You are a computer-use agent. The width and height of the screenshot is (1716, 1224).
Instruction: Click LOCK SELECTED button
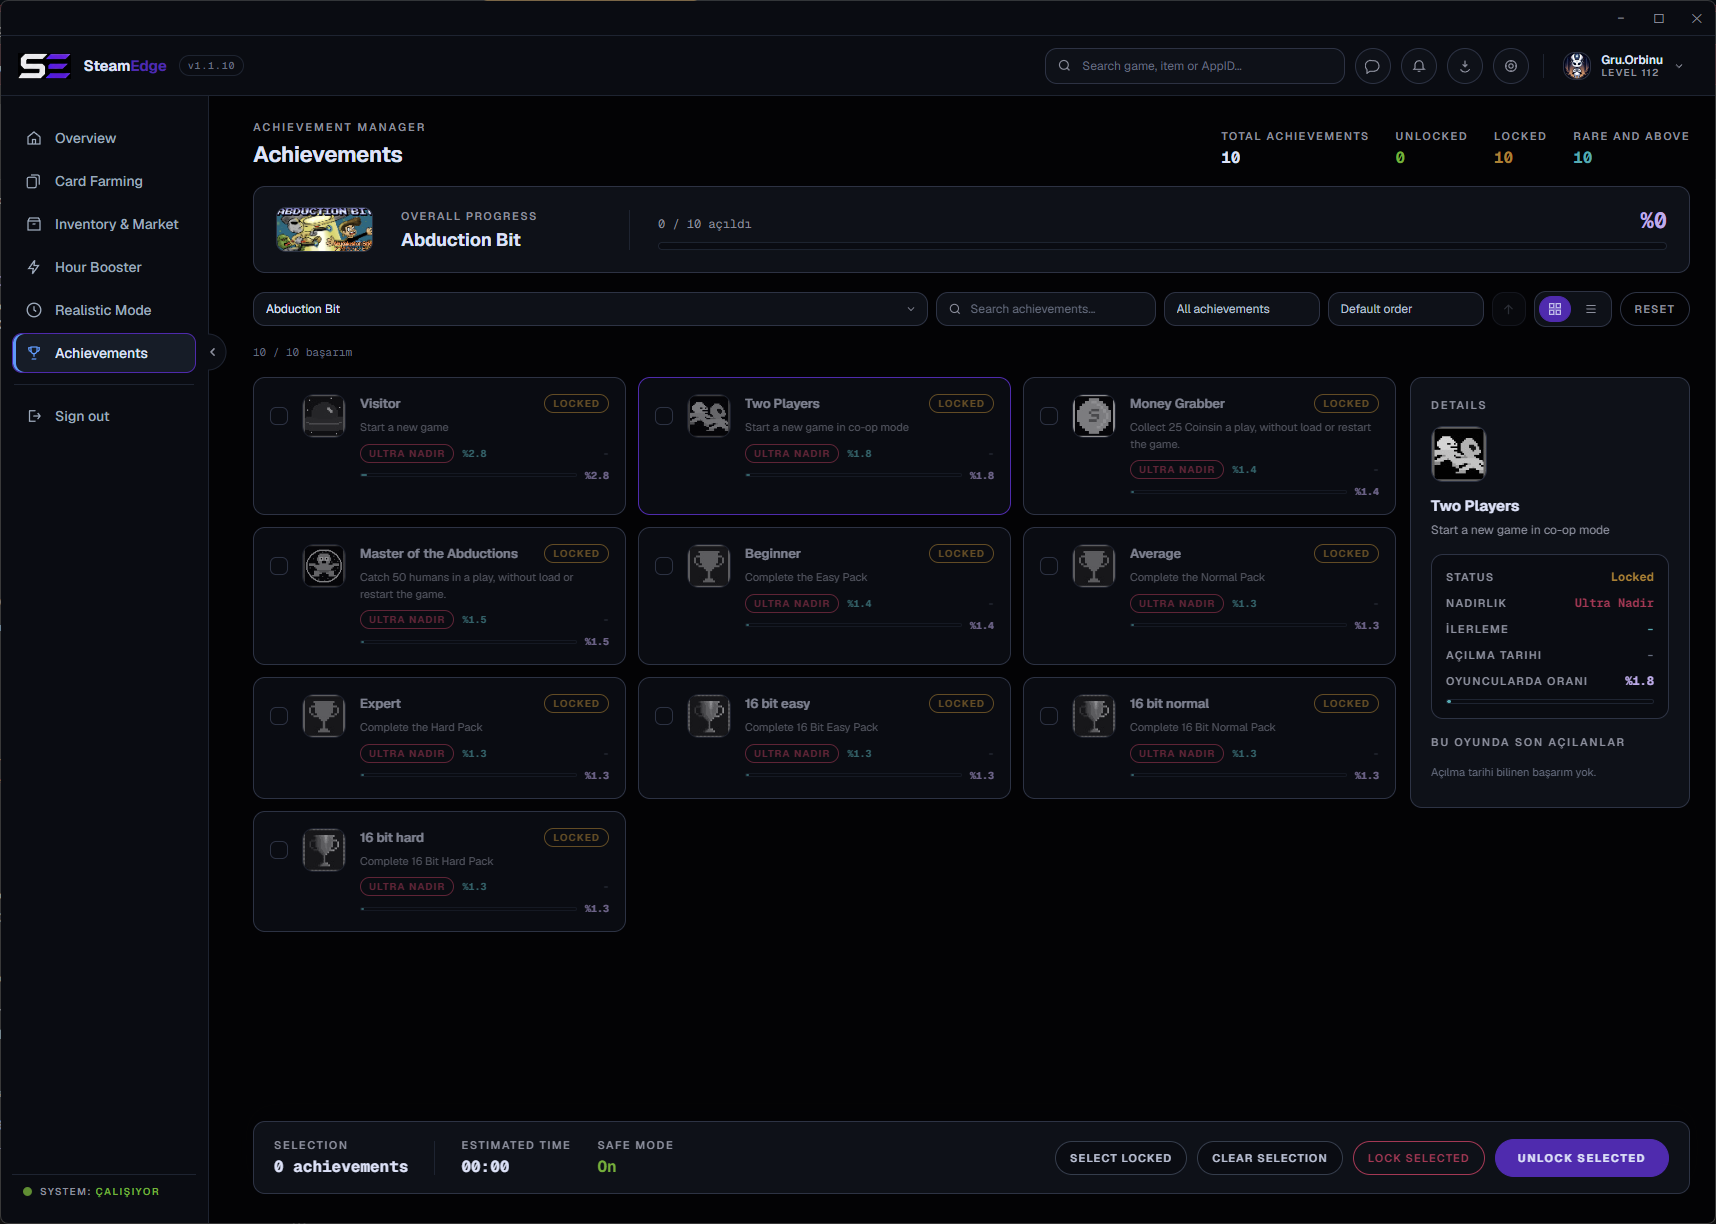point(1418,1158)
